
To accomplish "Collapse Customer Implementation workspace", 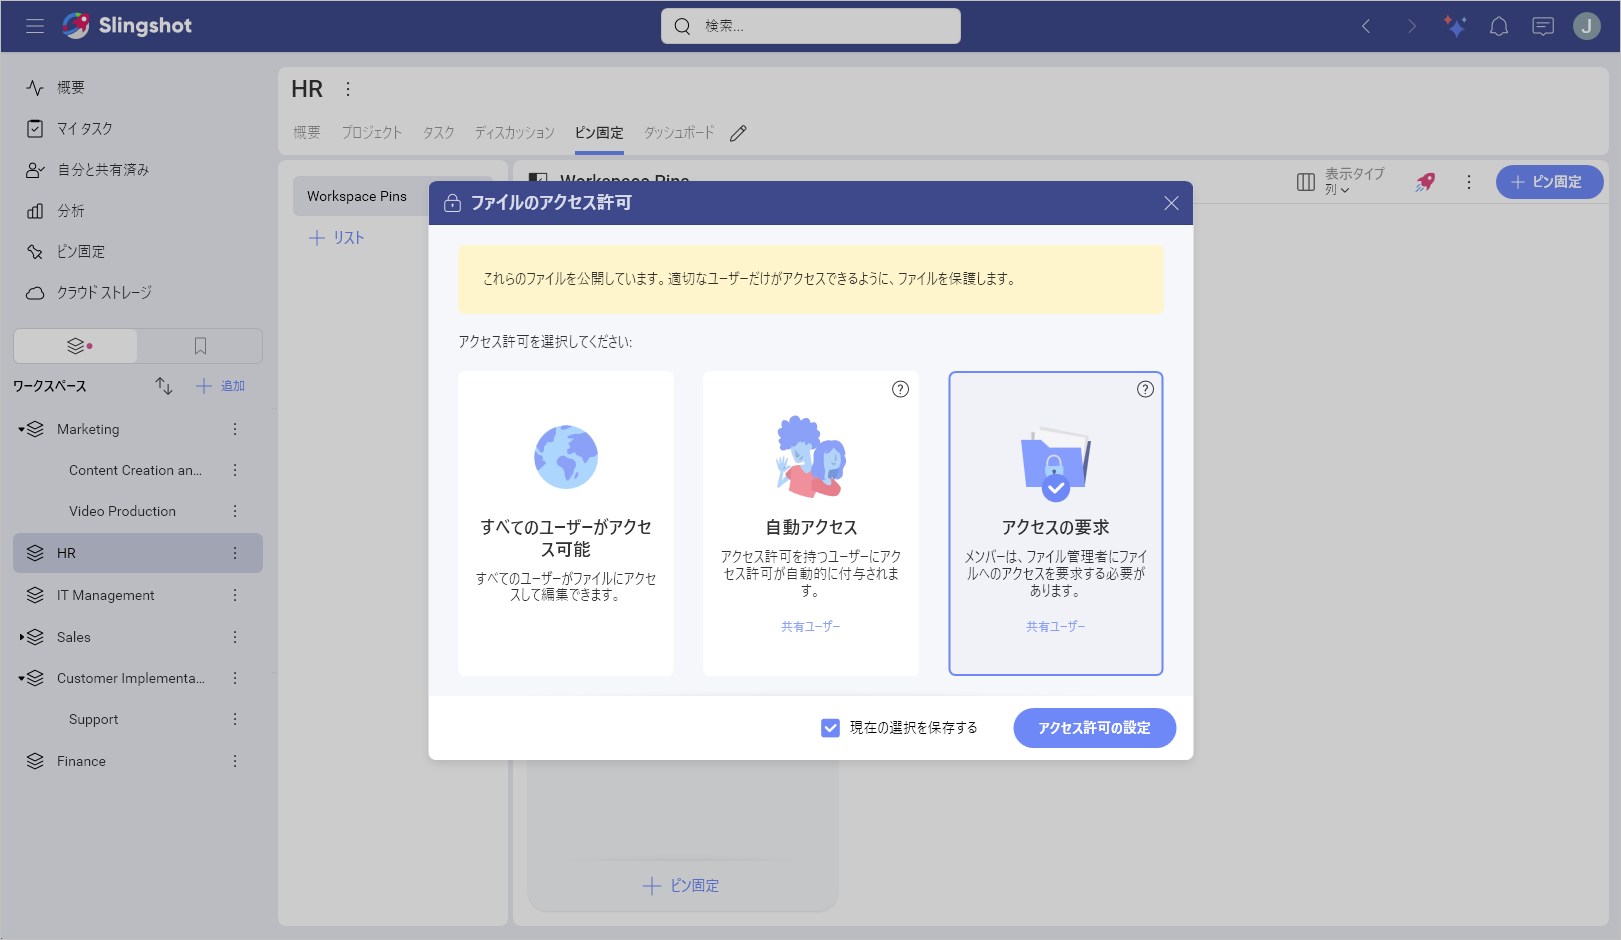I will pyautogui.click(x=22, y=678).
